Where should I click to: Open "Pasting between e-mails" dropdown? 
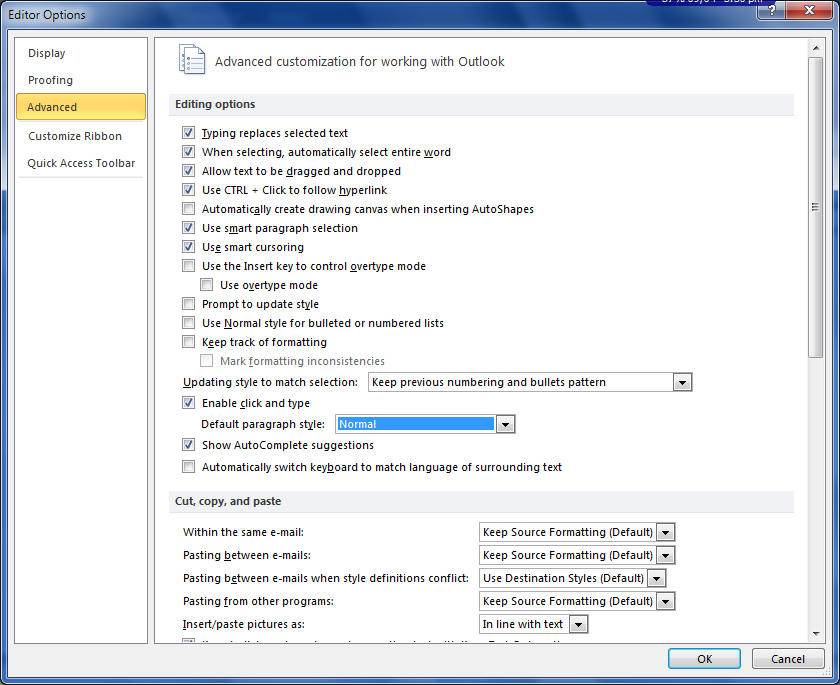tap(665, 555)
